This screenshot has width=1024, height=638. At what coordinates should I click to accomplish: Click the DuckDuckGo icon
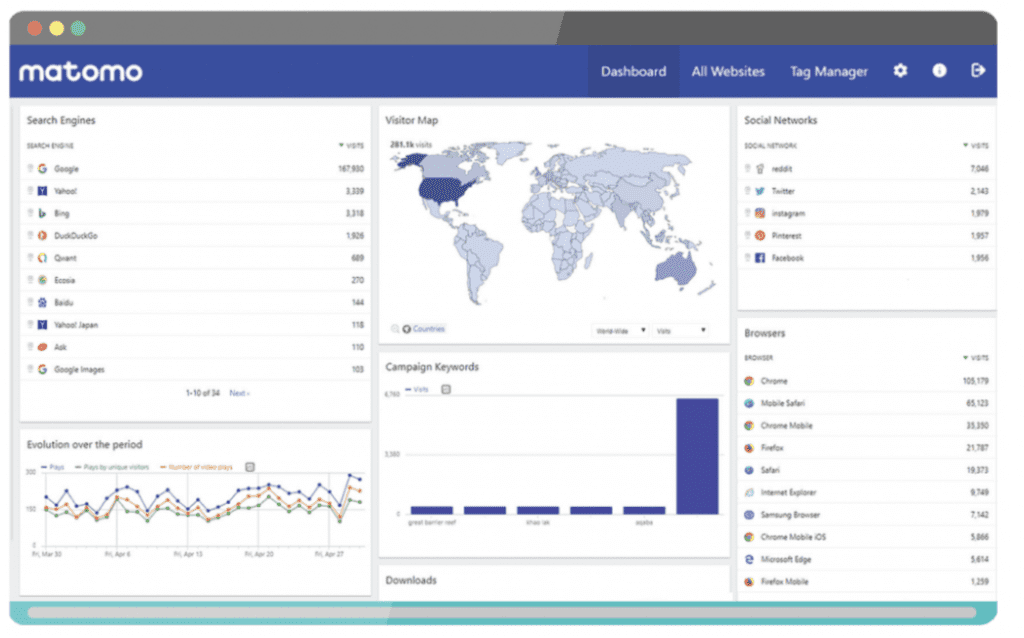click(43, 238)
